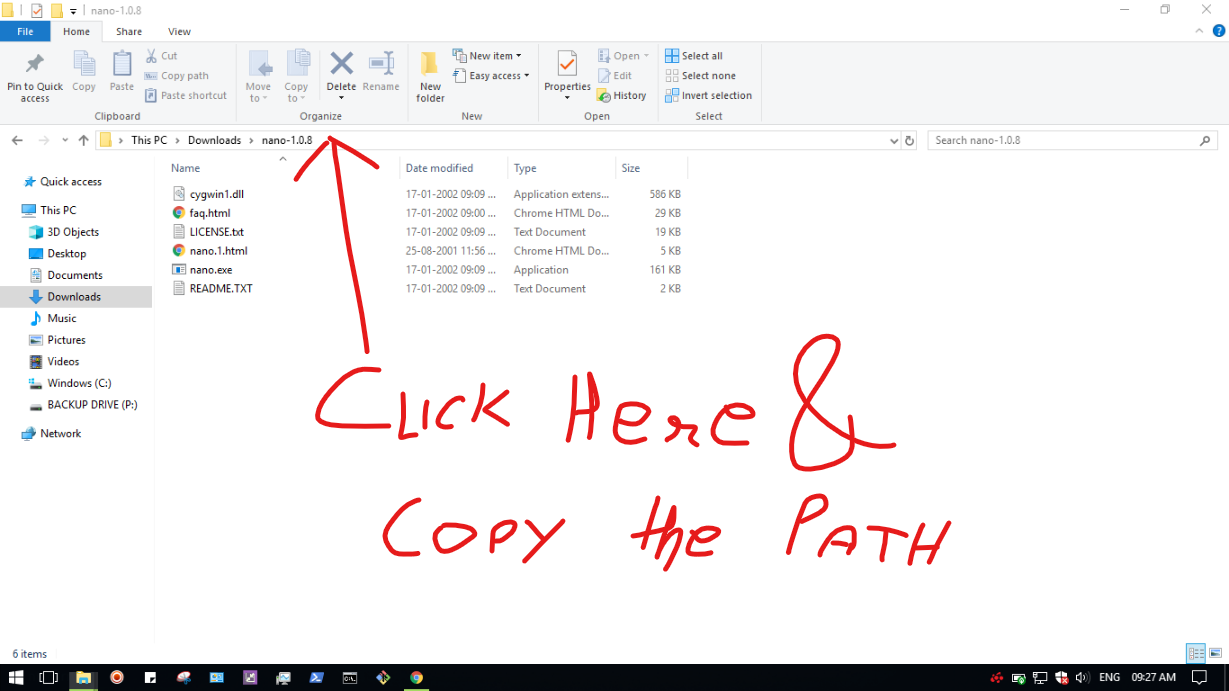Image resolution: width=1229 pixels, height=691 pixels.
Task: Open History in the Open group
Action: tap(622, 96)
